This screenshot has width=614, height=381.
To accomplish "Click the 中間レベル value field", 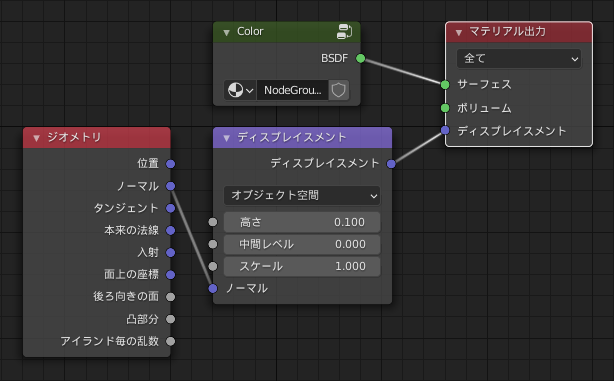I will (x=302, y=244).
